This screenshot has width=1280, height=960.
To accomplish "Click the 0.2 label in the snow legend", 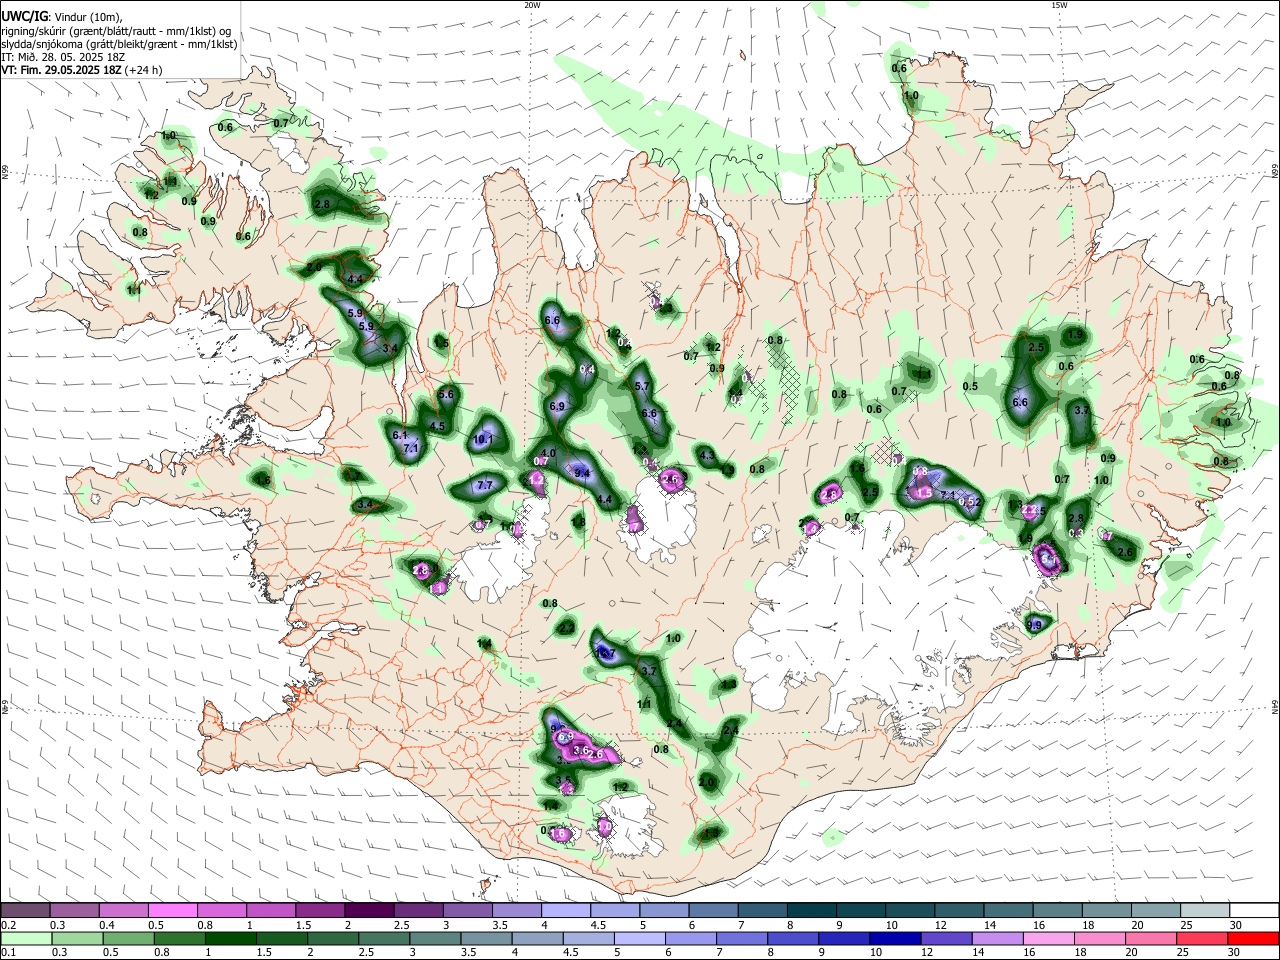I will pyautogui.click(x=8, y=925).
